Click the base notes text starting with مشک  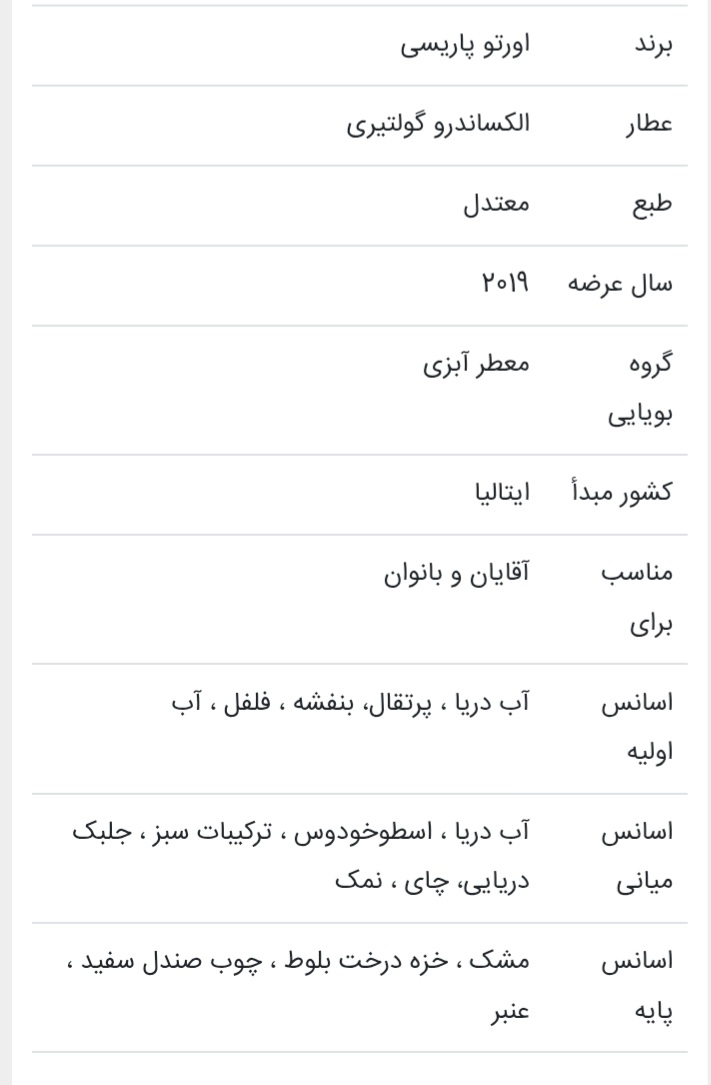(300, 986)
